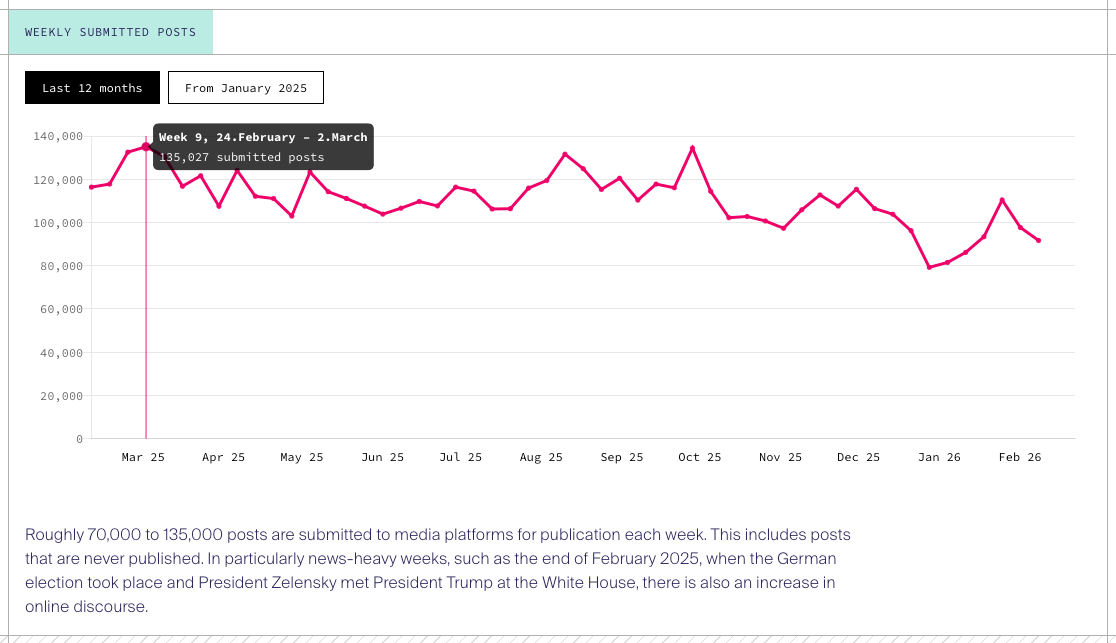Click the "80,000" y-axis label
The height and width of the screenshot is (643, 1116).
[61, 266]
